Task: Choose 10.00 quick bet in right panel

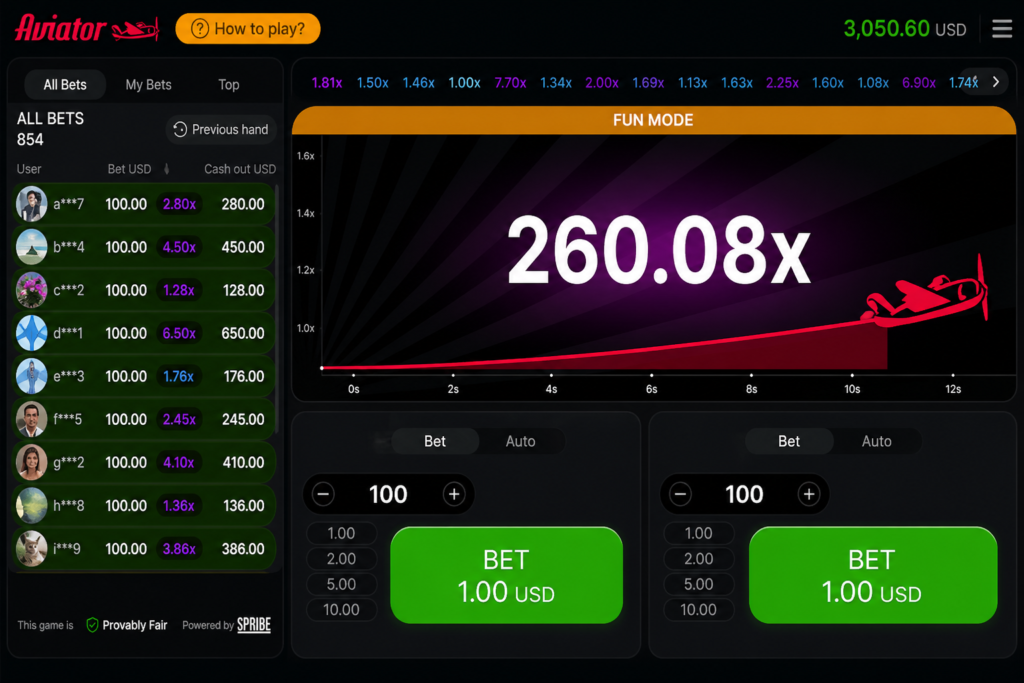Action: coord(699,610)
